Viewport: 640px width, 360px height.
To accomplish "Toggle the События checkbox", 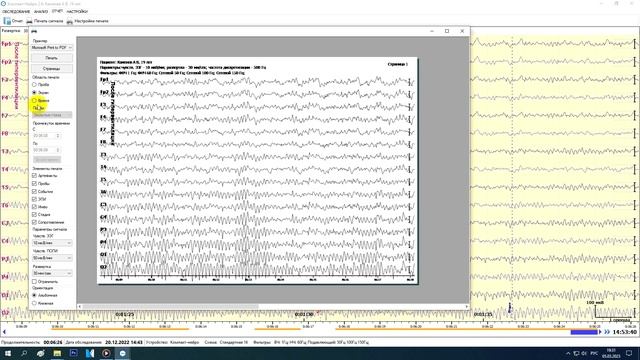I will coord(34,191).
